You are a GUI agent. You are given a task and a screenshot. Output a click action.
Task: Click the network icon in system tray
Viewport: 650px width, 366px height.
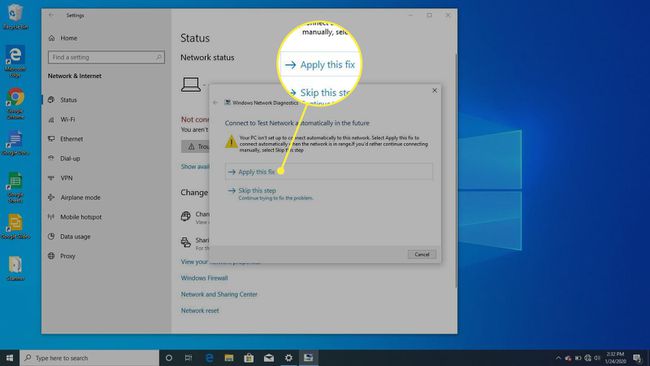[587, 358]
